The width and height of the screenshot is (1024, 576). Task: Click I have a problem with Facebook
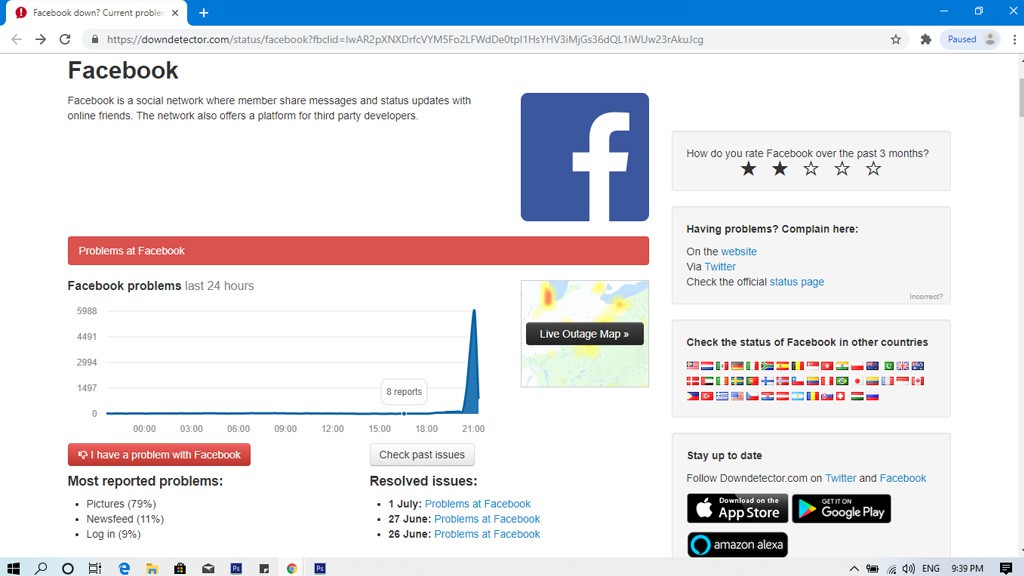159,455
